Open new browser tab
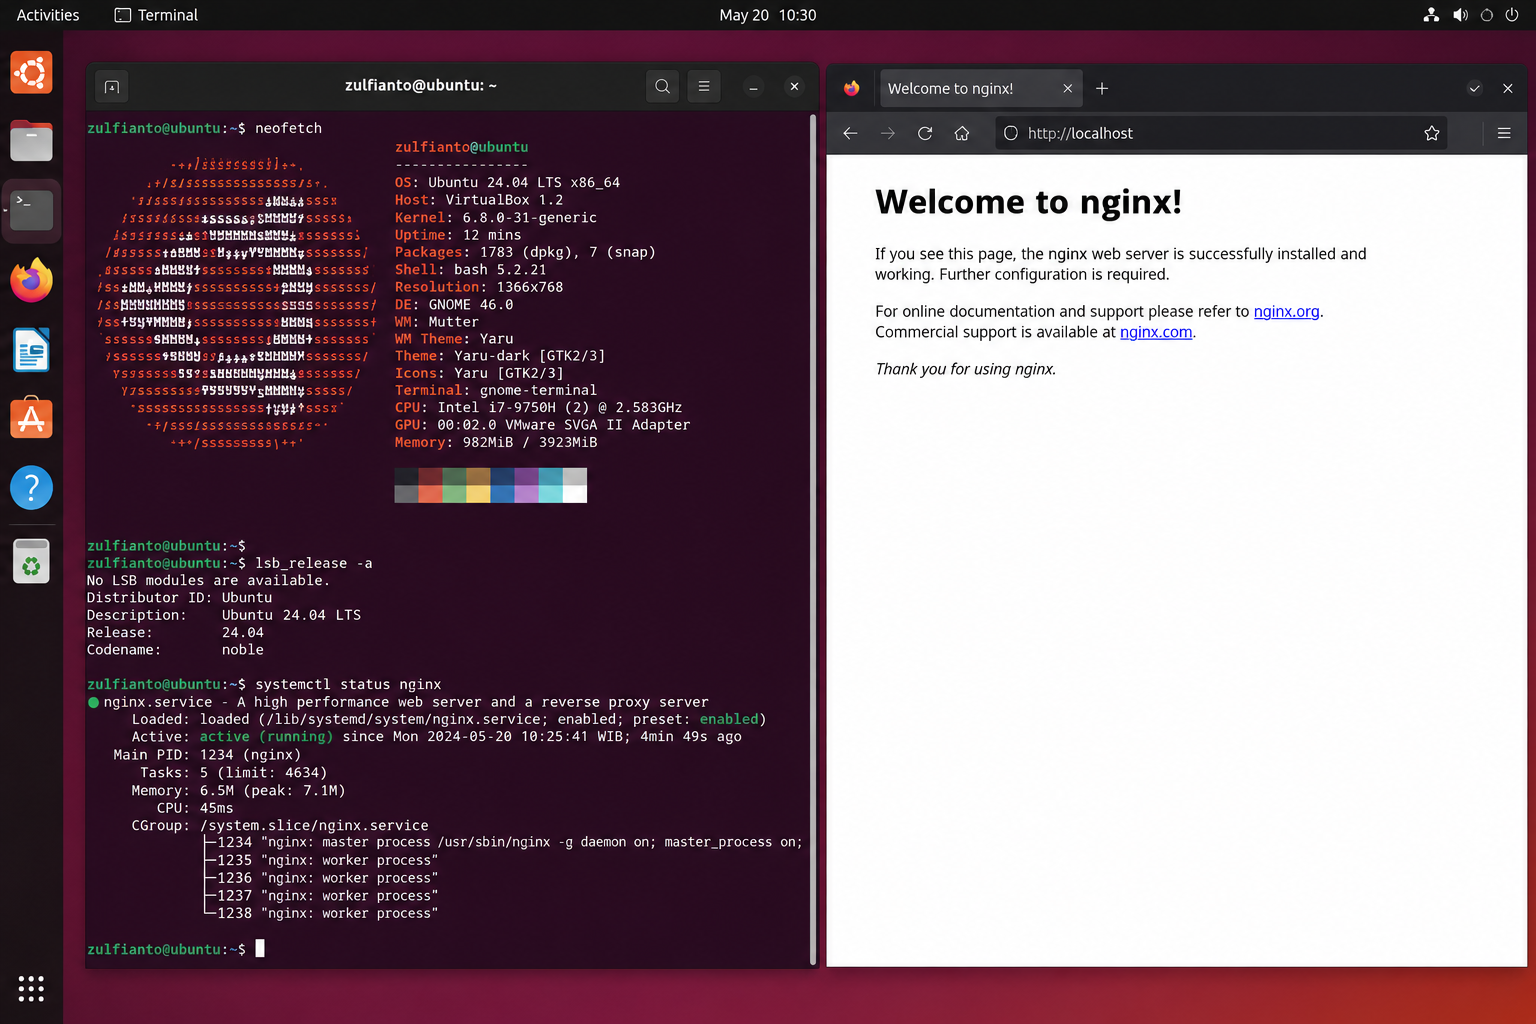1536x1024 pixels. (x=1102, y=88)
